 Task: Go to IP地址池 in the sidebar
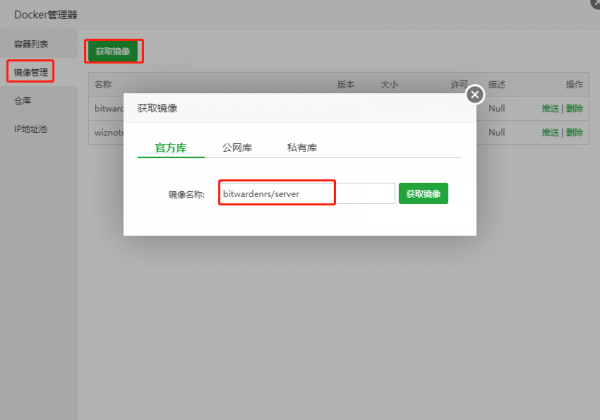point(31,129)
